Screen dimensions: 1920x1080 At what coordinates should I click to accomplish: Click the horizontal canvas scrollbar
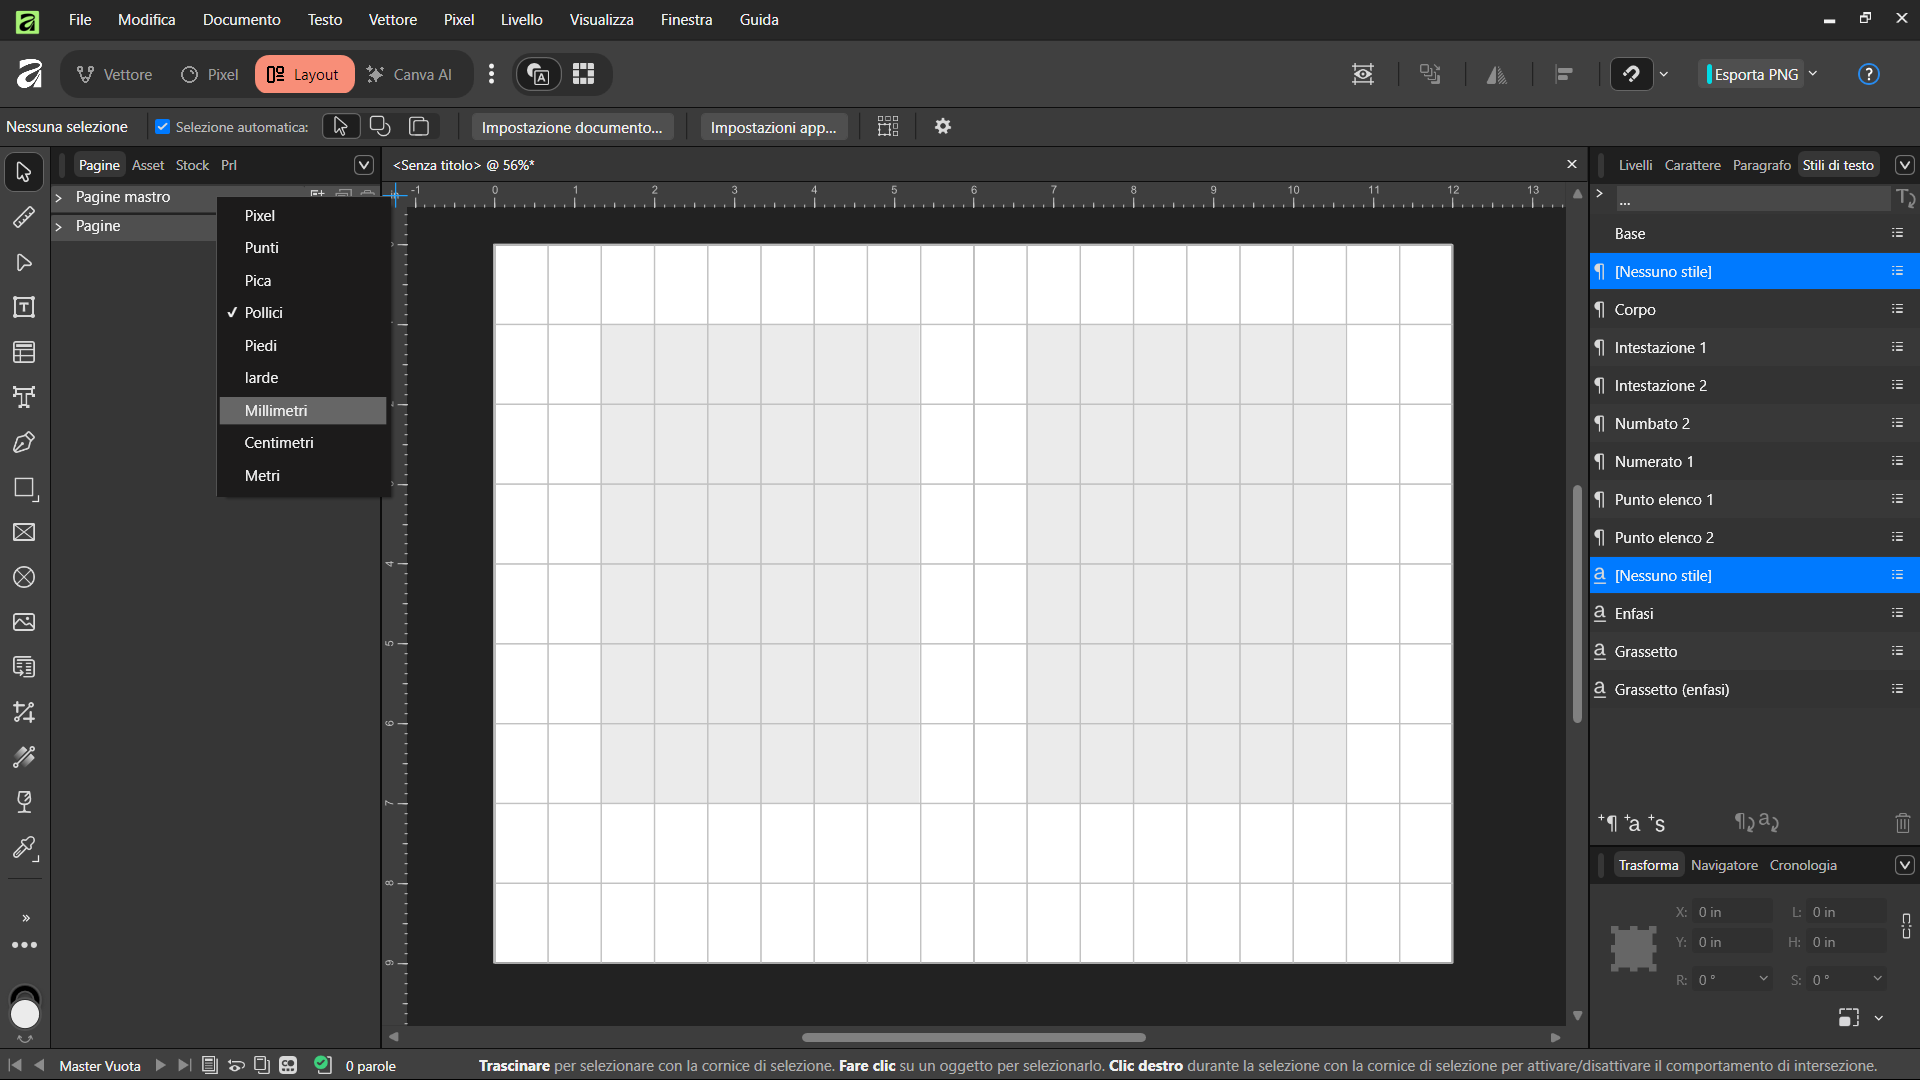pyautogui.click(x=973, y=1037)
